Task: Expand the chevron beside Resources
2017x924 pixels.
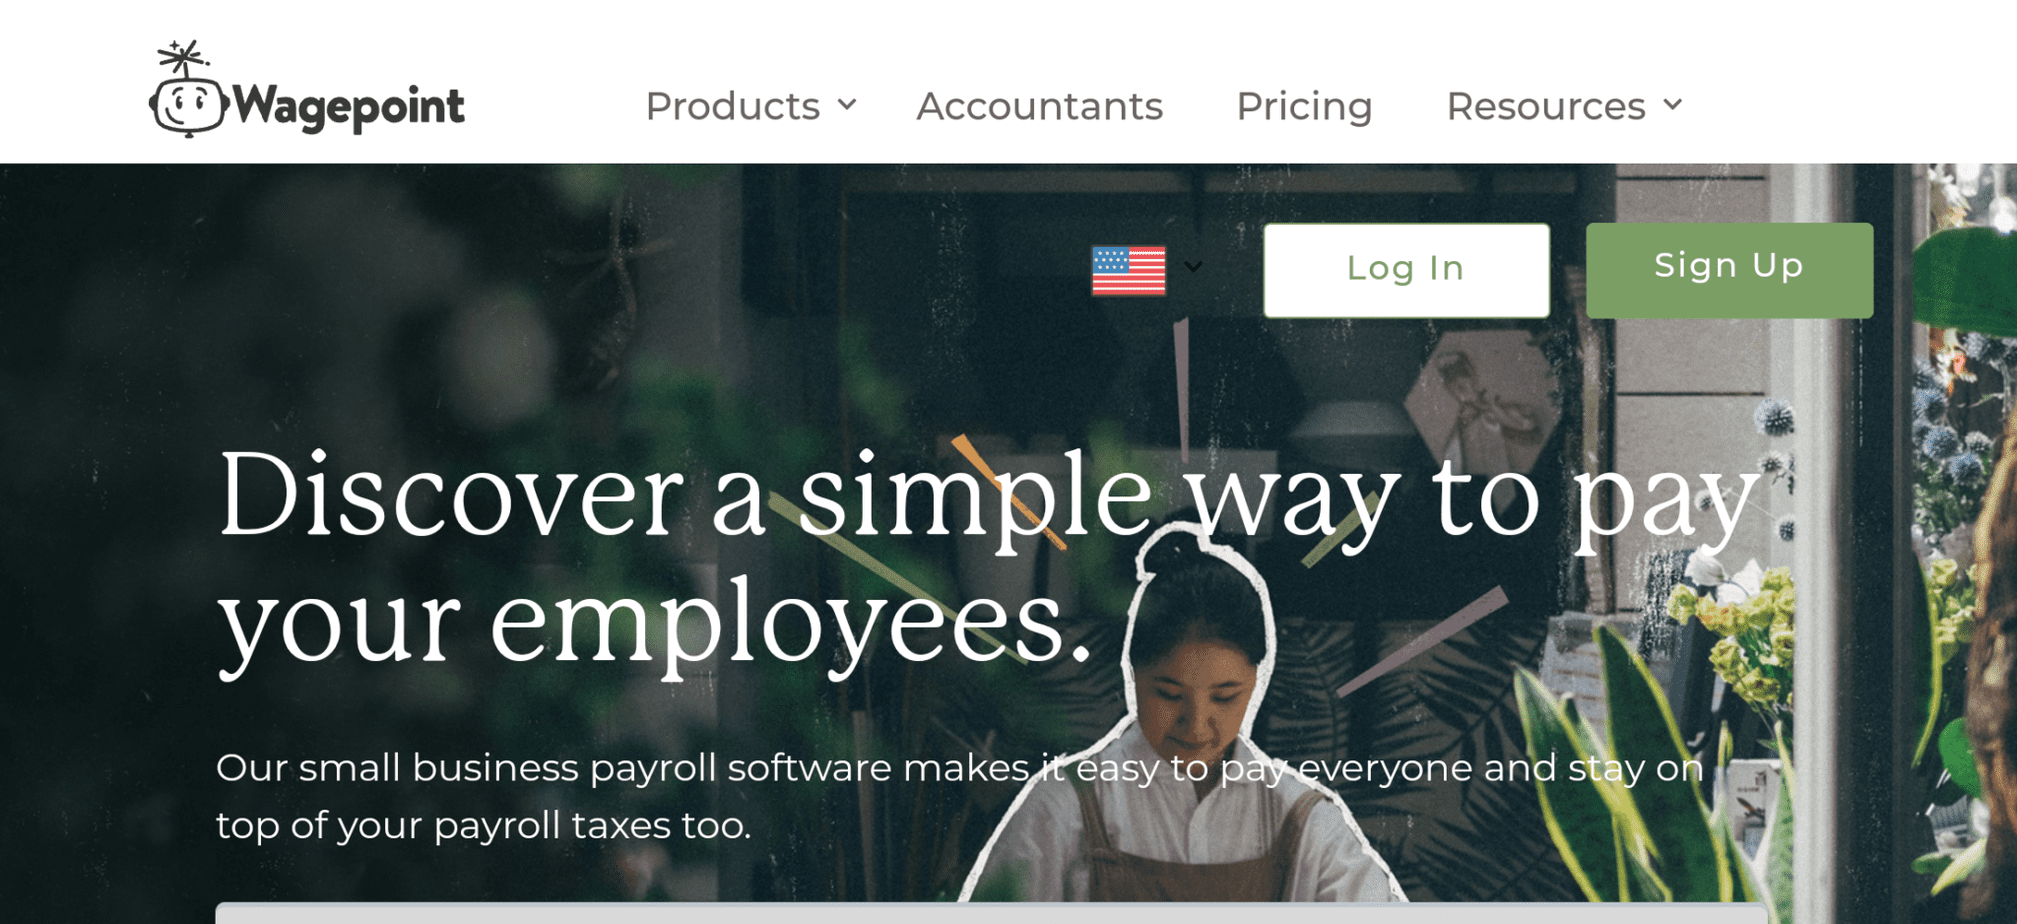Action: 1673,105
